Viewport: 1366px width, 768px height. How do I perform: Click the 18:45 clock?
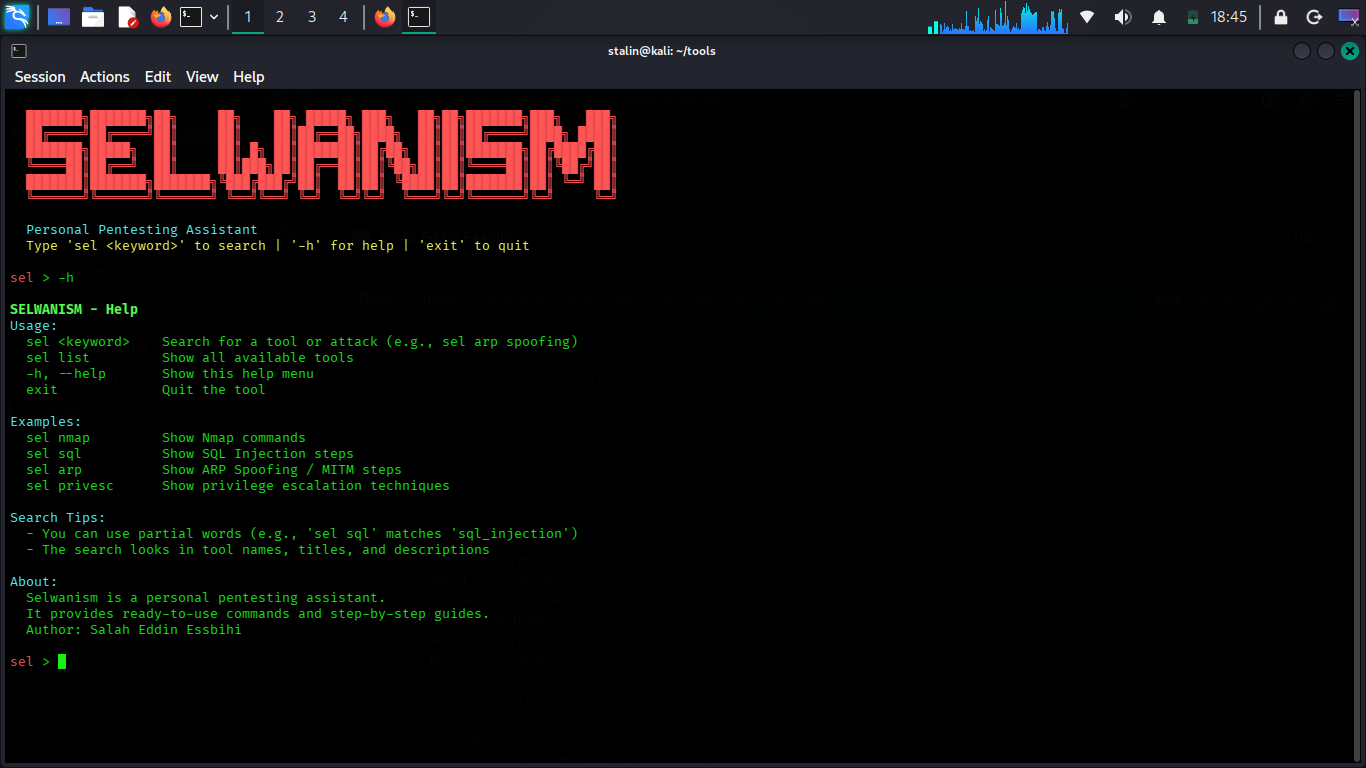[1229, 17]
